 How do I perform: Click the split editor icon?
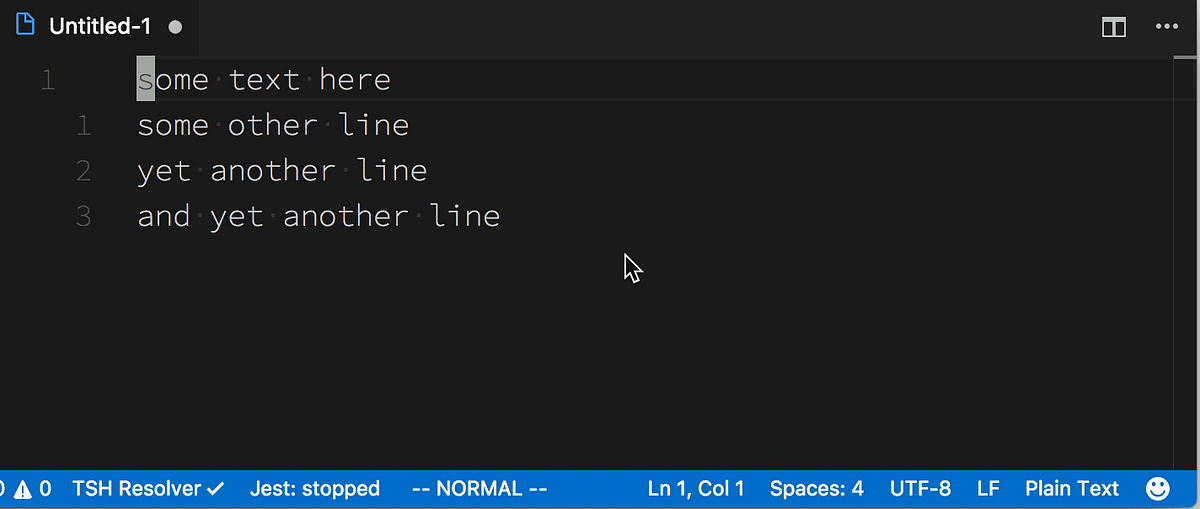(1114, 27)
